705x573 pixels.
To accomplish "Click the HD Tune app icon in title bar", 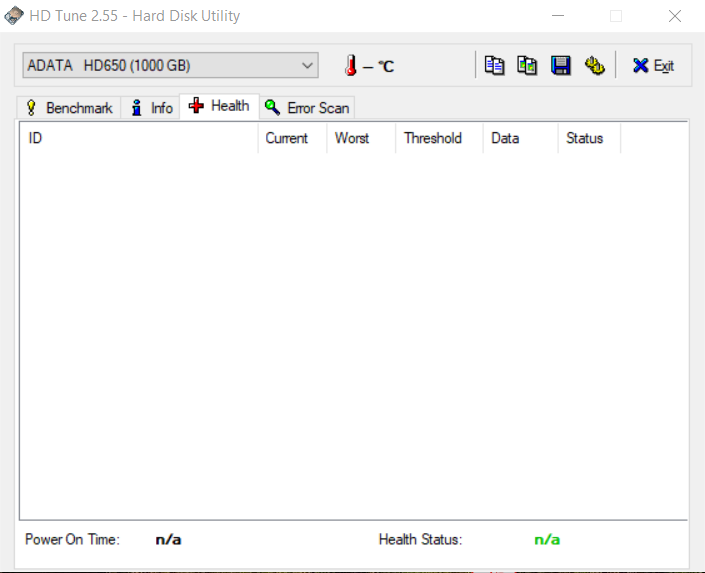I will pyautogui.click(x=14, y=16).
